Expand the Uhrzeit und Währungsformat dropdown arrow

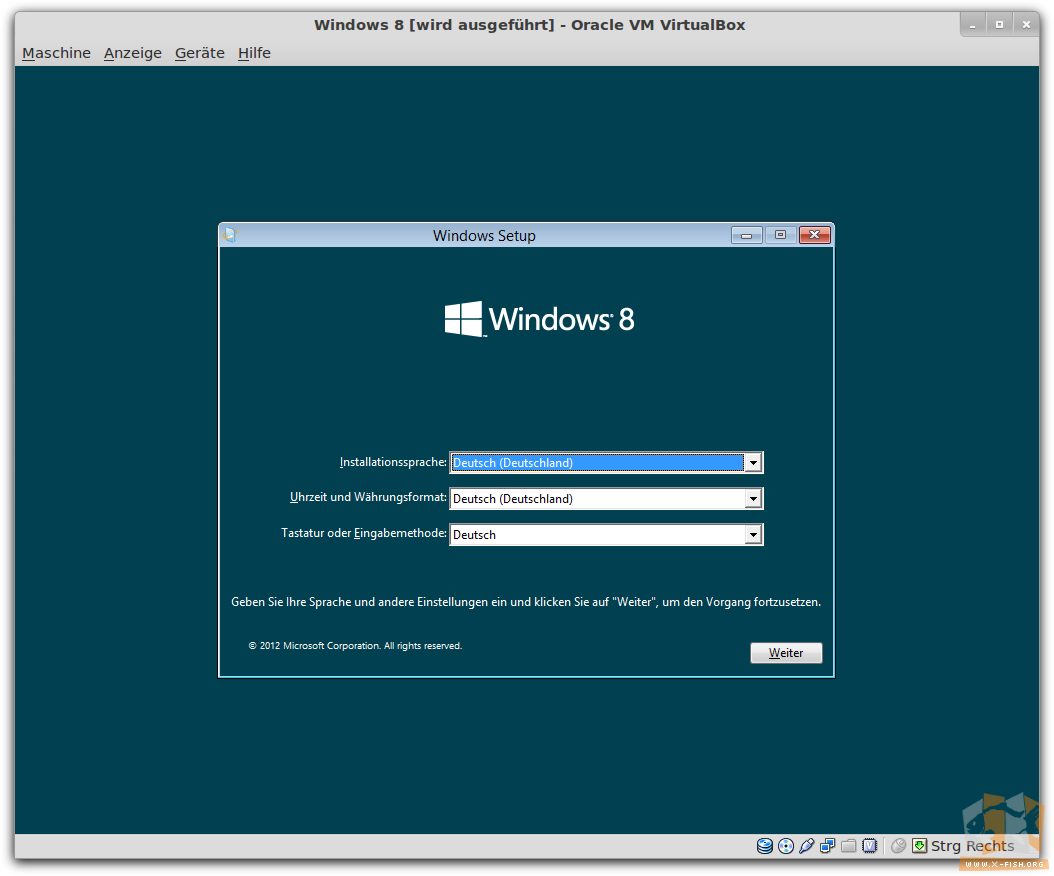(x=753, y=499)
